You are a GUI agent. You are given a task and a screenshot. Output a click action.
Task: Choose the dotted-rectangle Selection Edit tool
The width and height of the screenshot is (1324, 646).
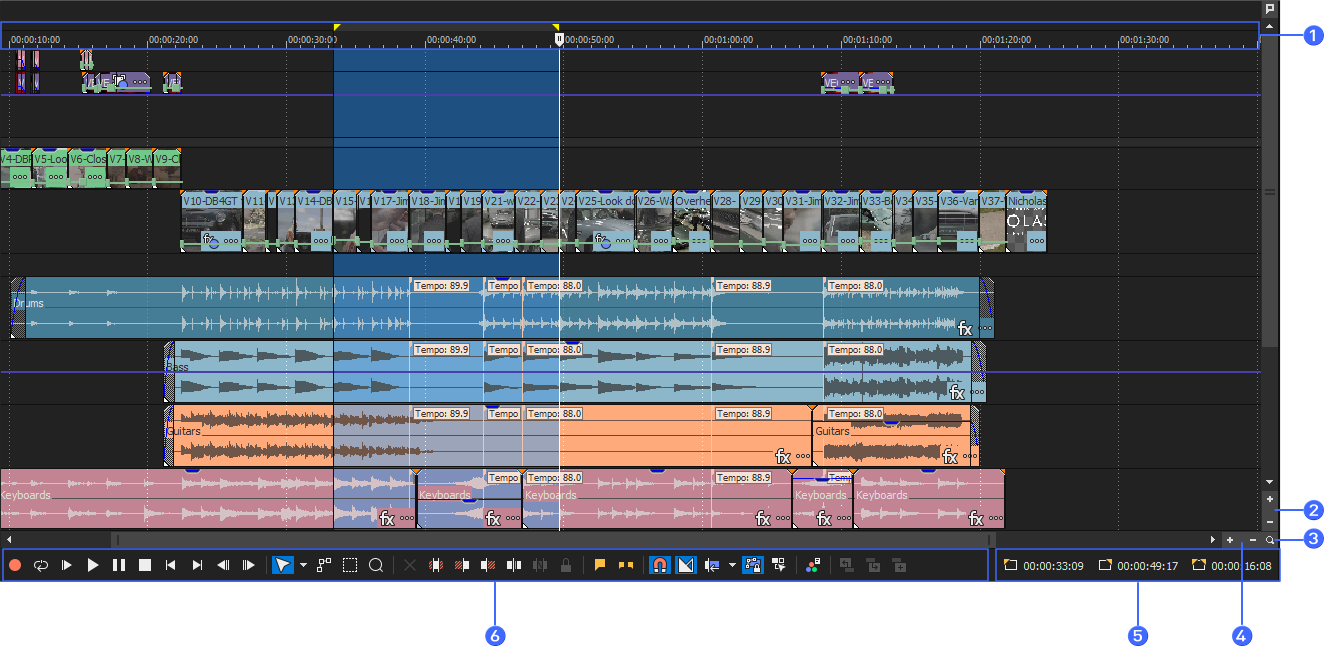click(x=350, y=565)
